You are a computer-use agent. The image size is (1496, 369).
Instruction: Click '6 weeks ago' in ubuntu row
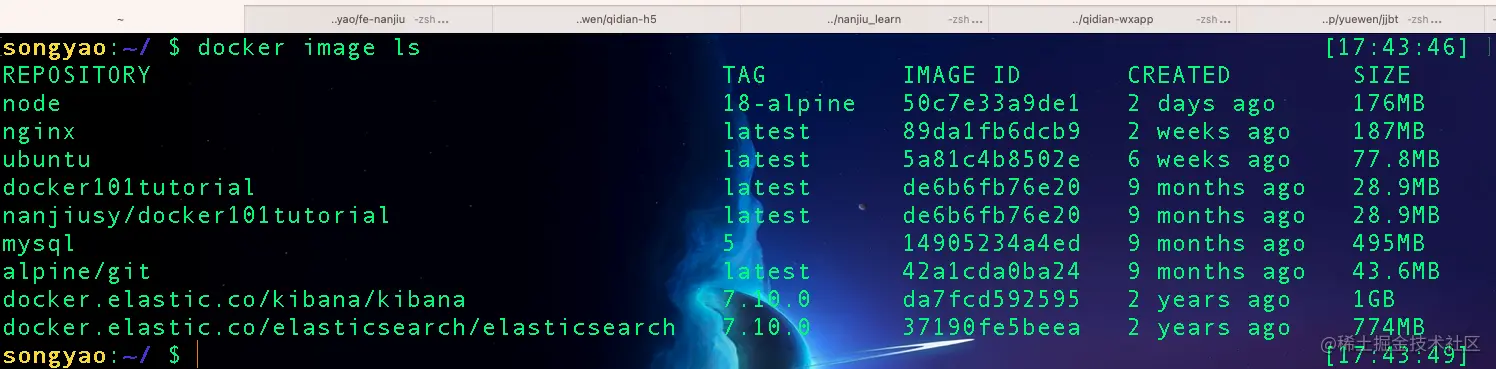click(x=1209, y=159)
